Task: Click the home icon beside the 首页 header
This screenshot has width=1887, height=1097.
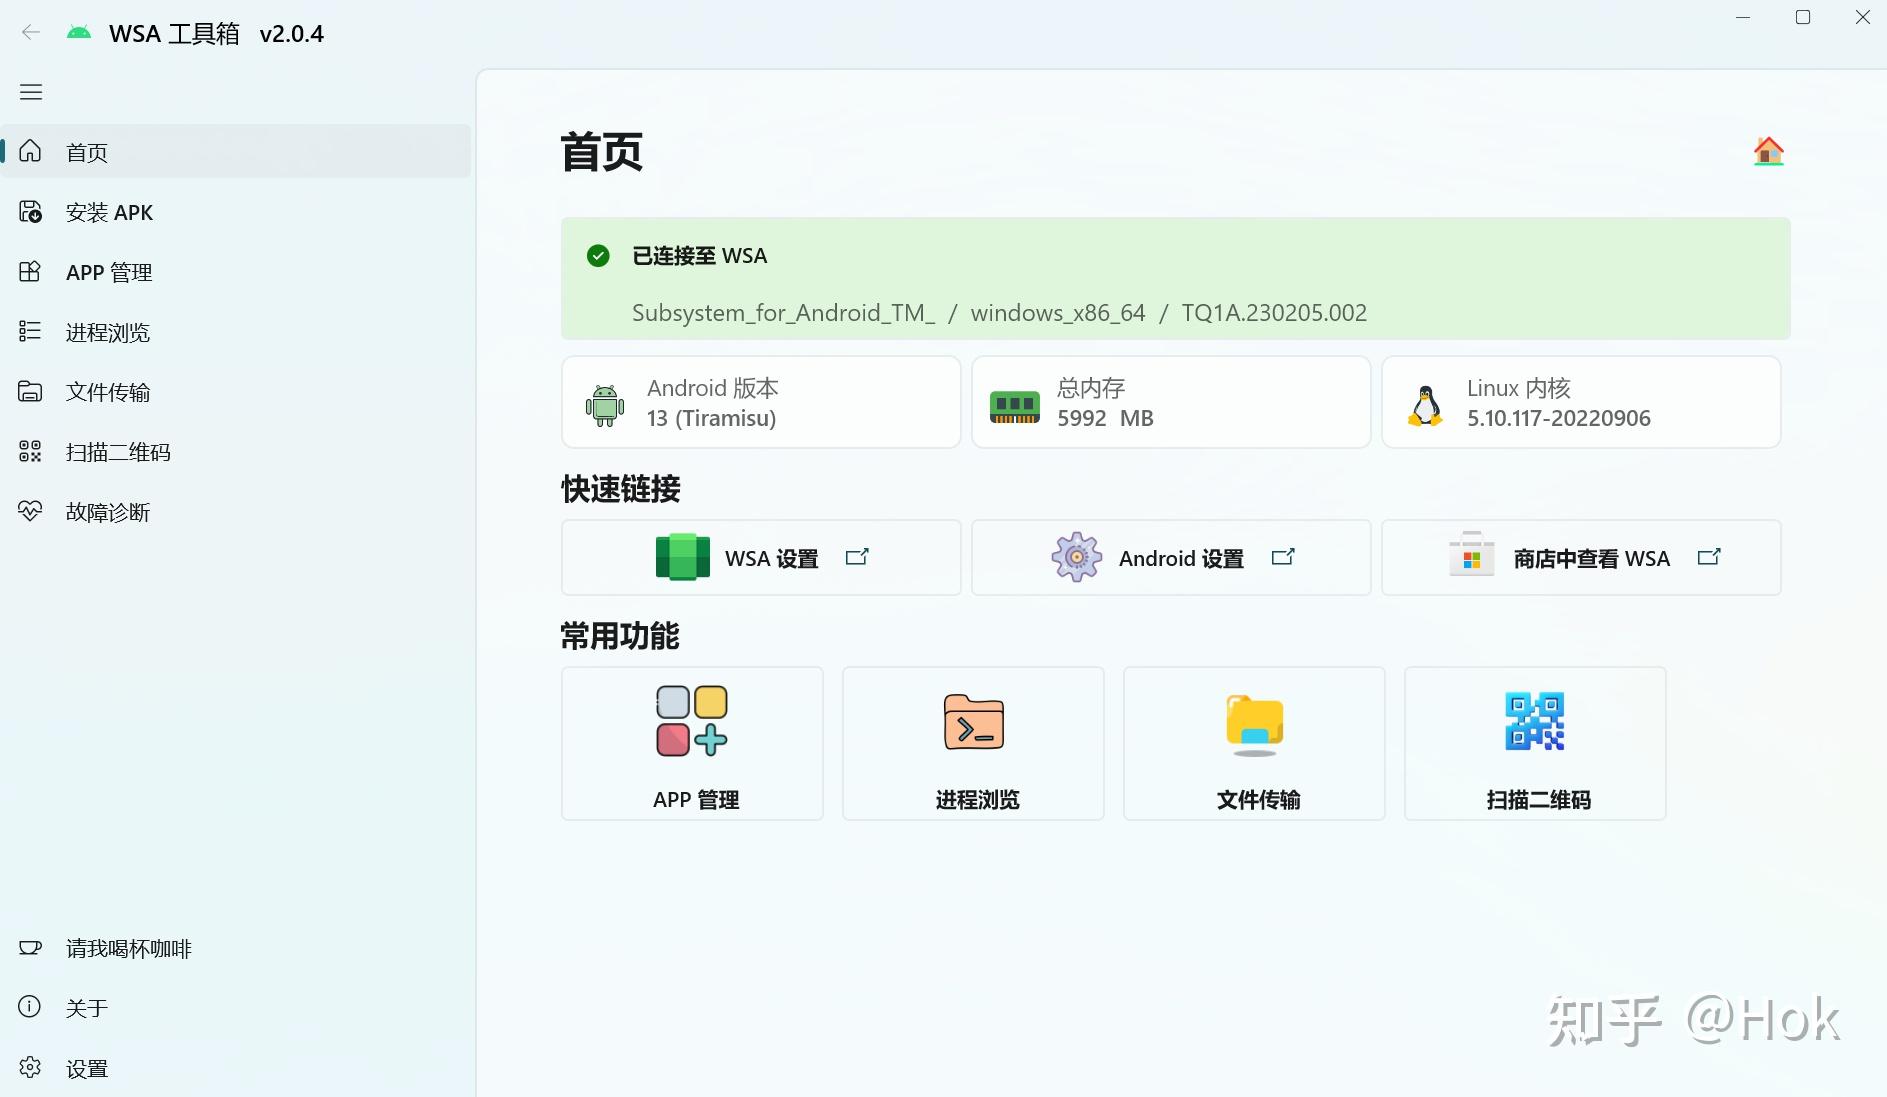Action: pos(1767,151)
